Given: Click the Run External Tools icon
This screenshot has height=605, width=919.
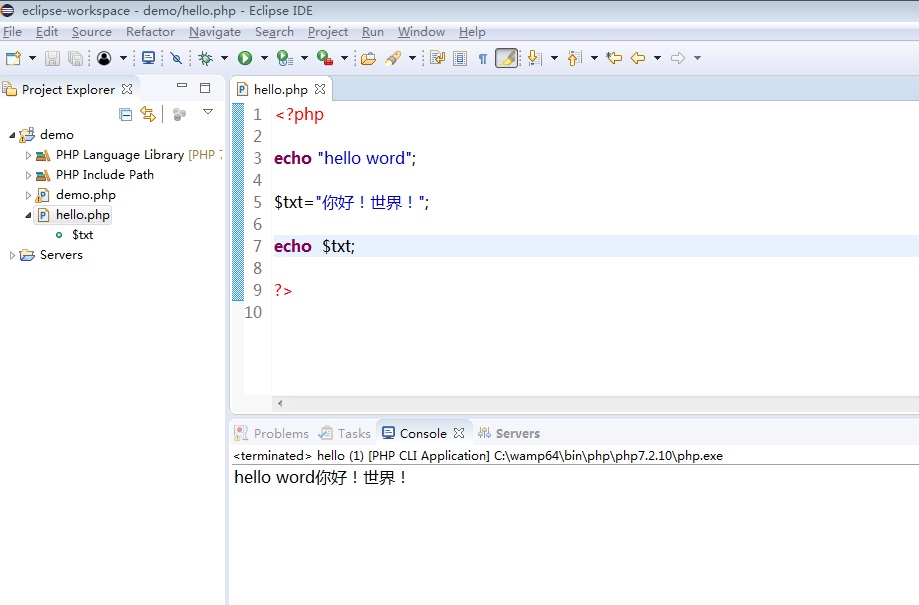Looking at the screenshot, I should coord(325,58).
